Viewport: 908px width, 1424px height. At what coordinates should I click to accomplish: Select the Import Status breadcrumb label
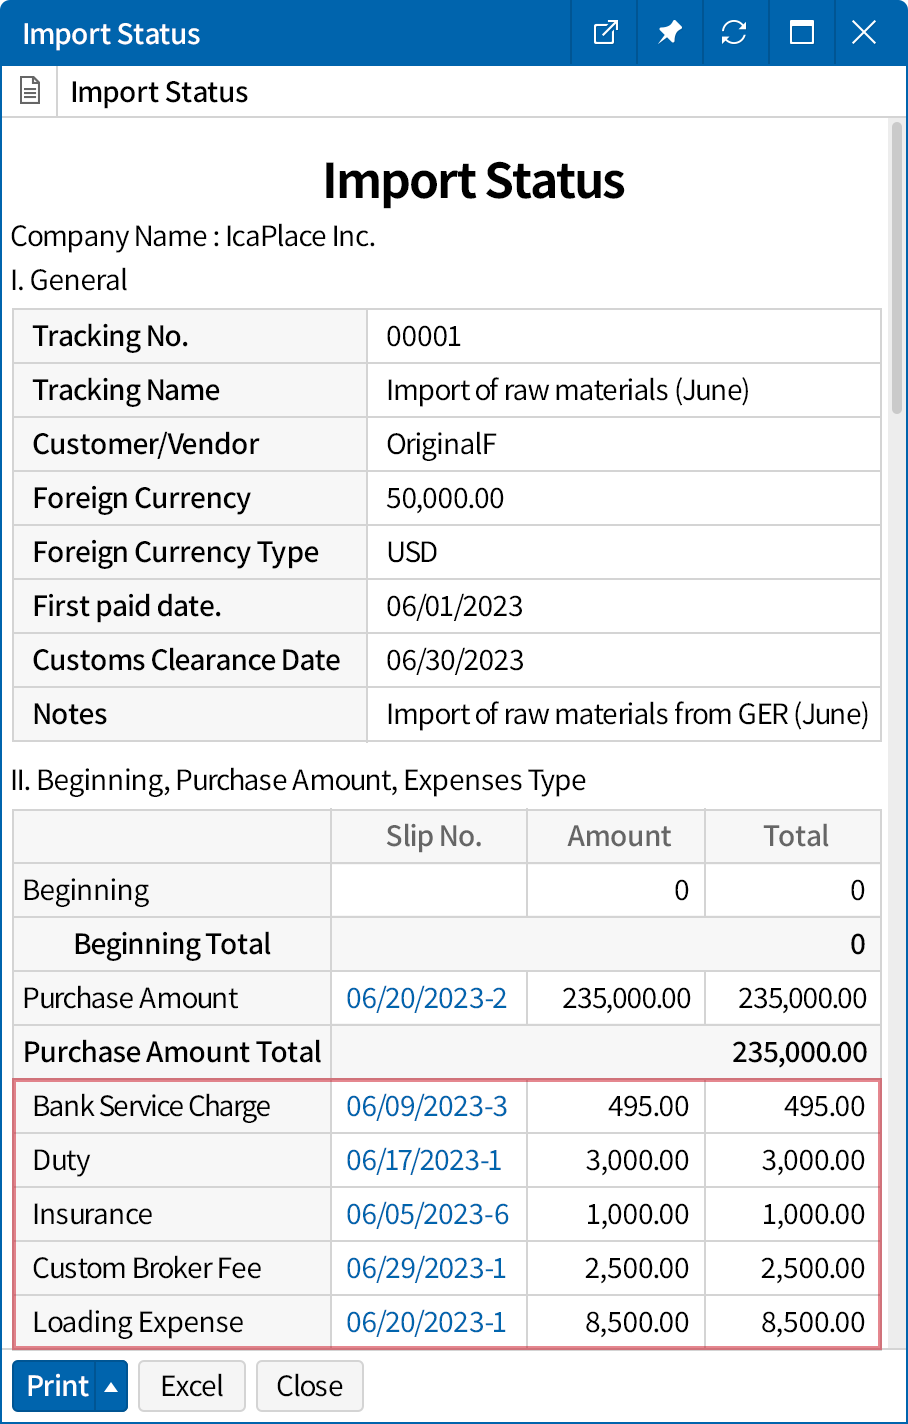click(159, 92)
